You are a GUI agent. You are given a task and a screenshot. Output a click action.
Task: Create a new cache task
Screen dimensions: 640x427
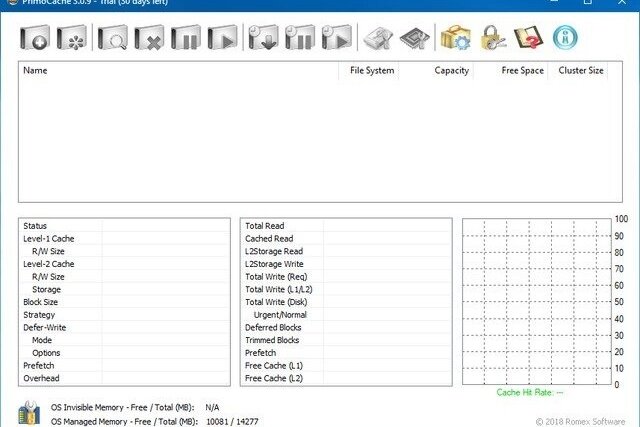[x=35, y=38]
